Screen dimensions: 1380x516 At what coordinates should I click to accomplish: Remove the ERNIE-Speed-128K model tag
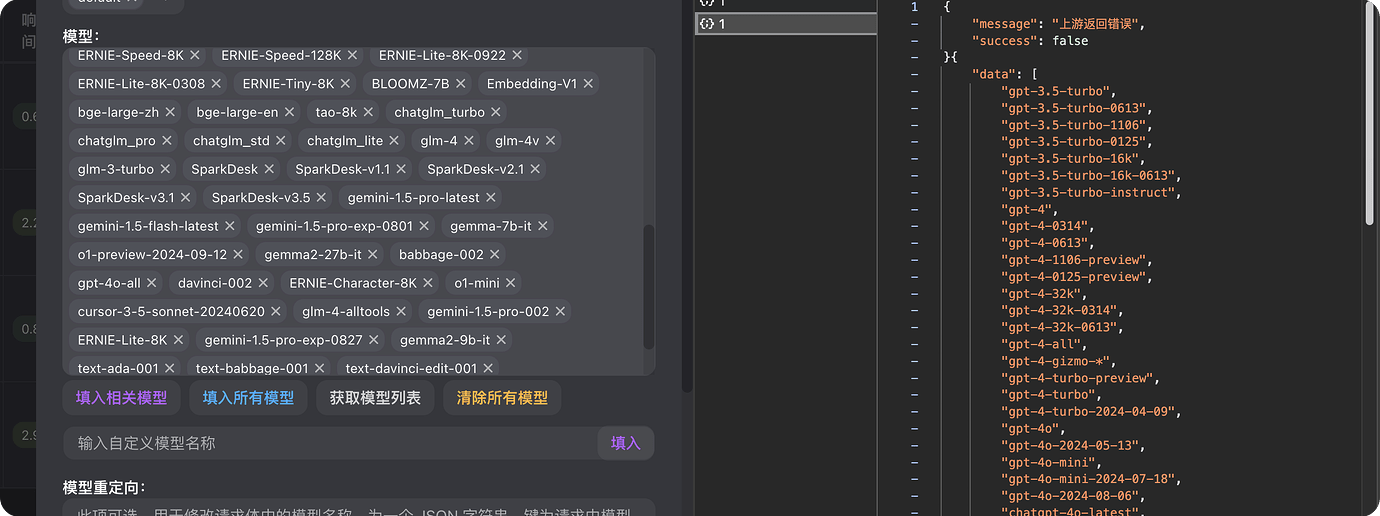click(x=352, y=55)
